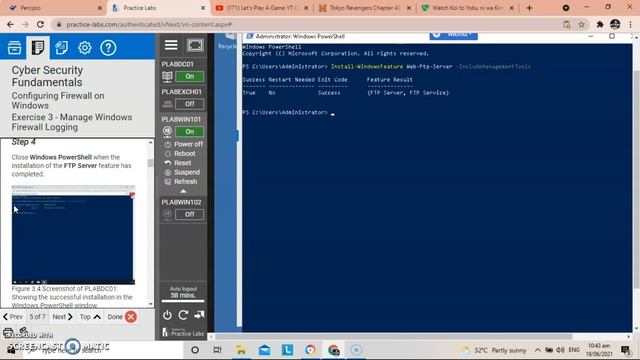
Task: Open a new browser tab
Action: click(x=529, y=8)
